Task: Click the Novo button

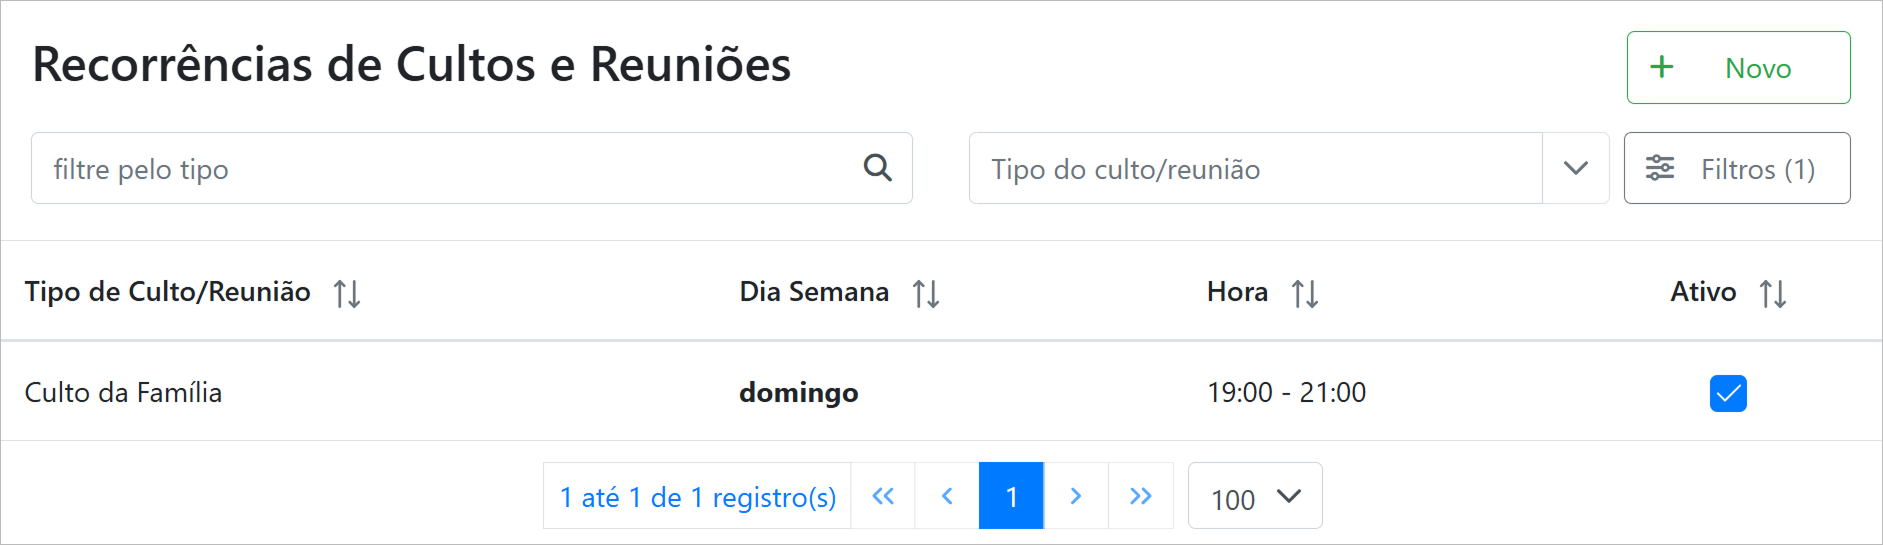Action: coord(1738,67)
